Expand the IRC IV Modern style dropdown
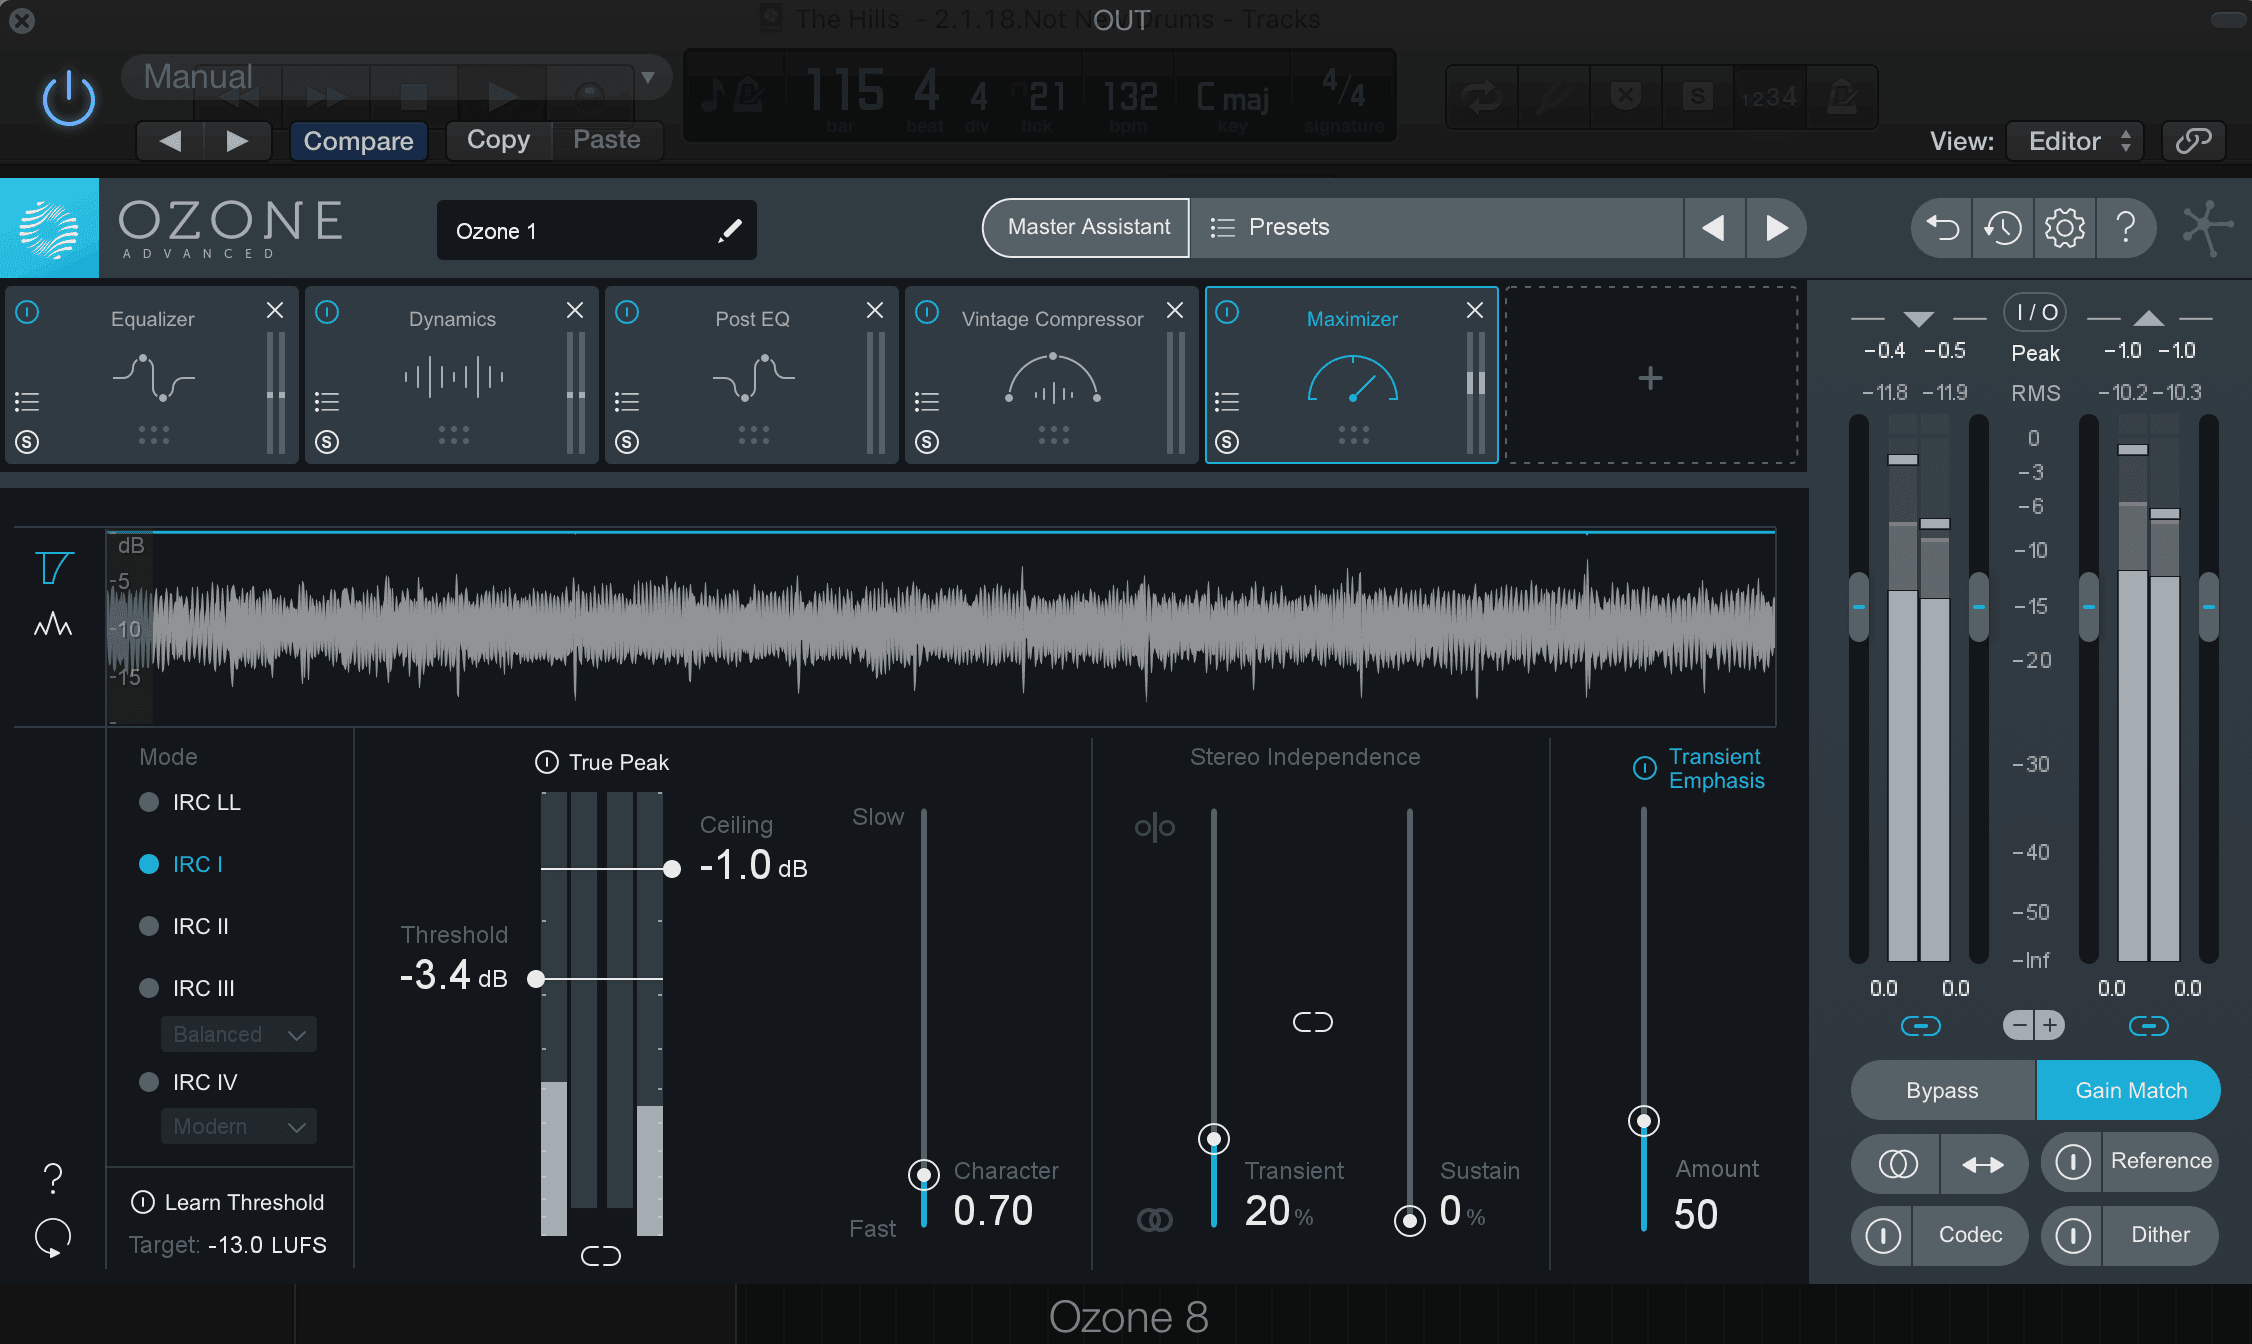2252x1344 pixels. click(239, 1126)
